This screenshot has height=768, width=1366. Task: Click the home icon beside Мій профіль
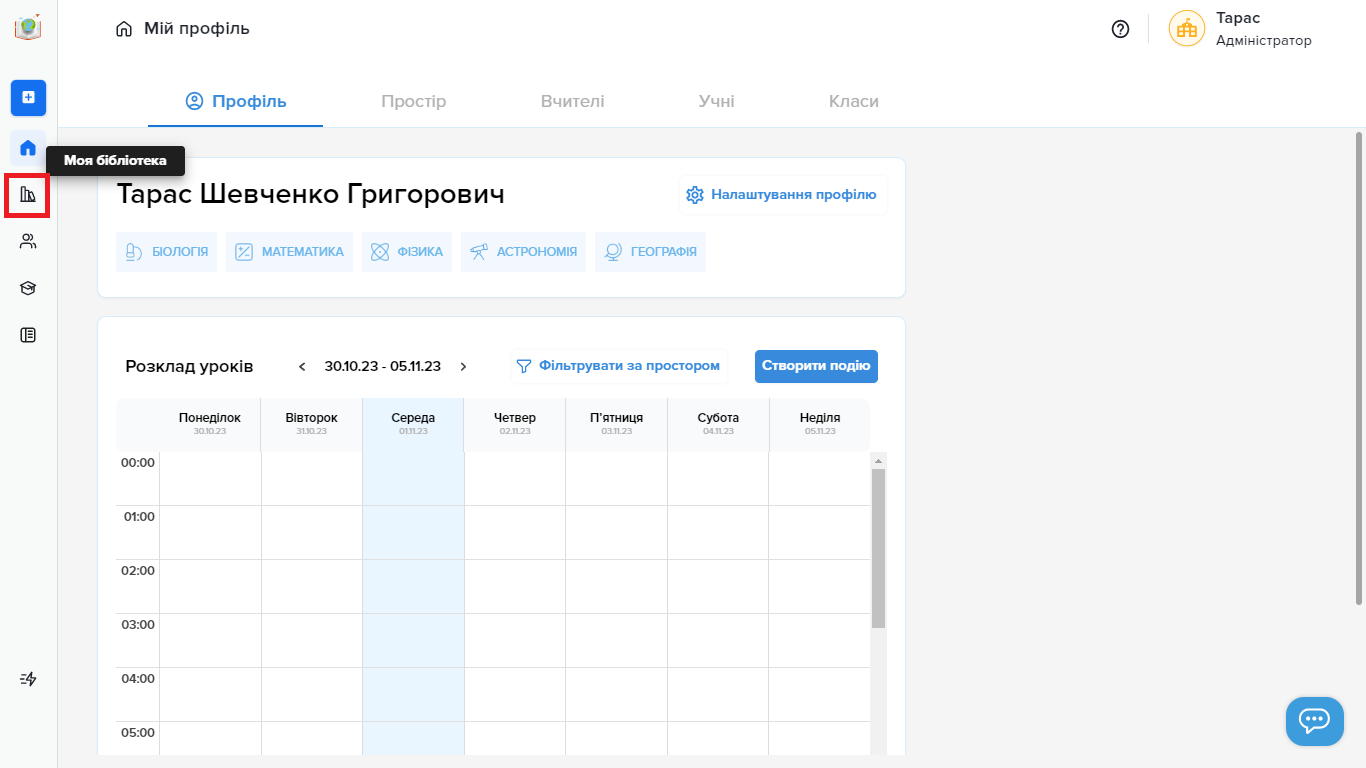point(124,29)
